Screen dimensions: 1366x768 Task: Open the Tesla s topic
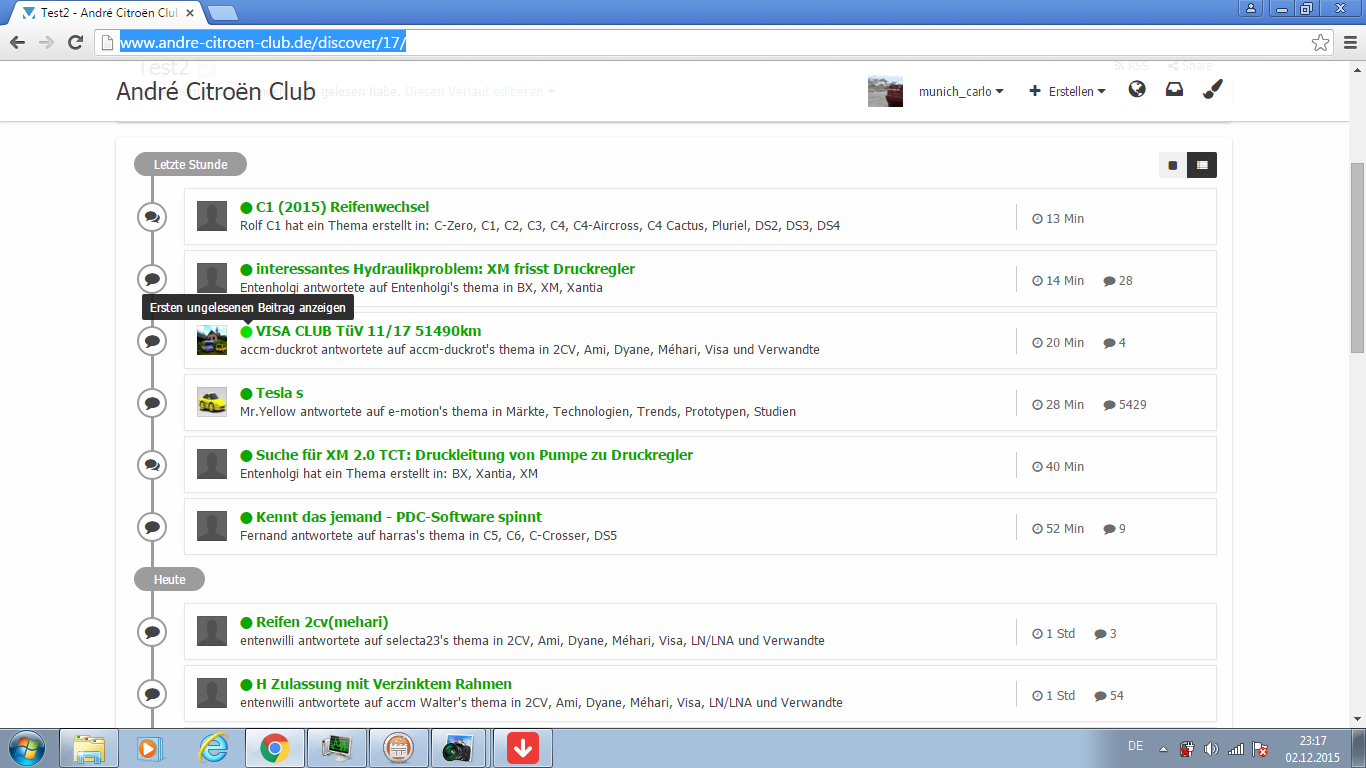coord(280,393)
